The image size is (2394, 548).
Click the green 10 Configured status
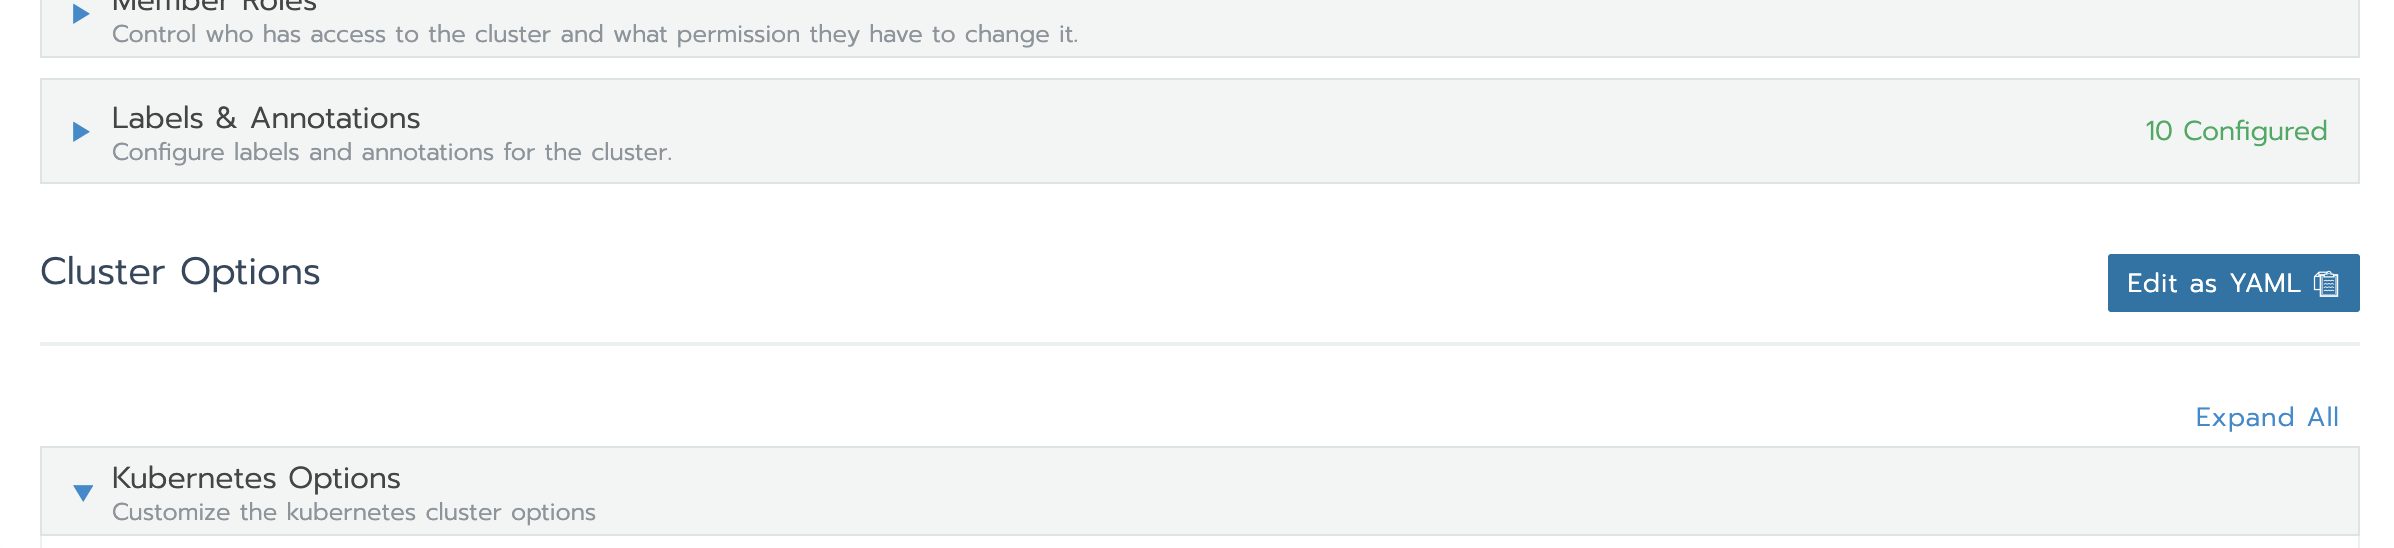coord(2236,131)
